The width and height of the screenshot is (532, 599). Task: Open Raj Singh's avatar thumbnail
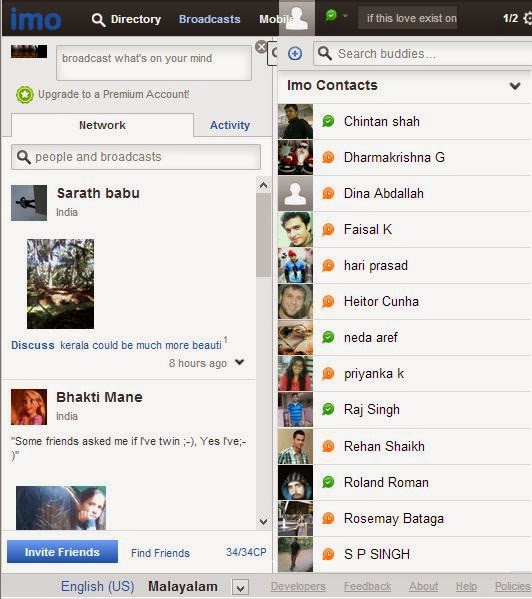(295, 410)
